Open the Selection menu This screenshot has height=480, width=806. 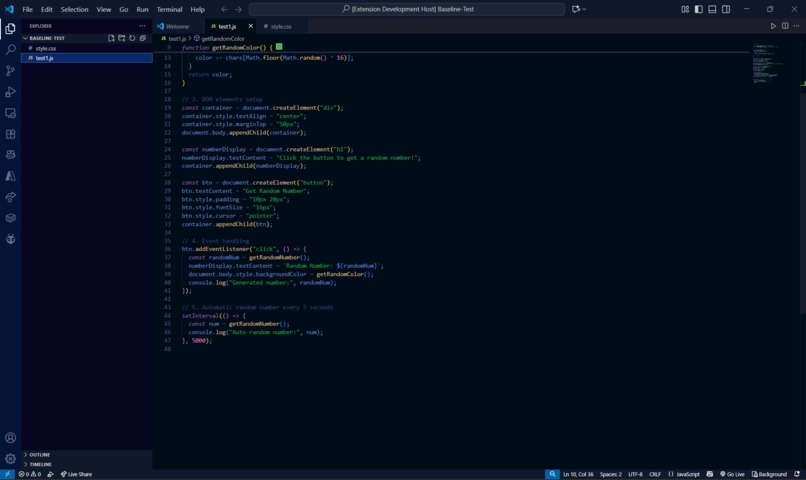(75, 9)
